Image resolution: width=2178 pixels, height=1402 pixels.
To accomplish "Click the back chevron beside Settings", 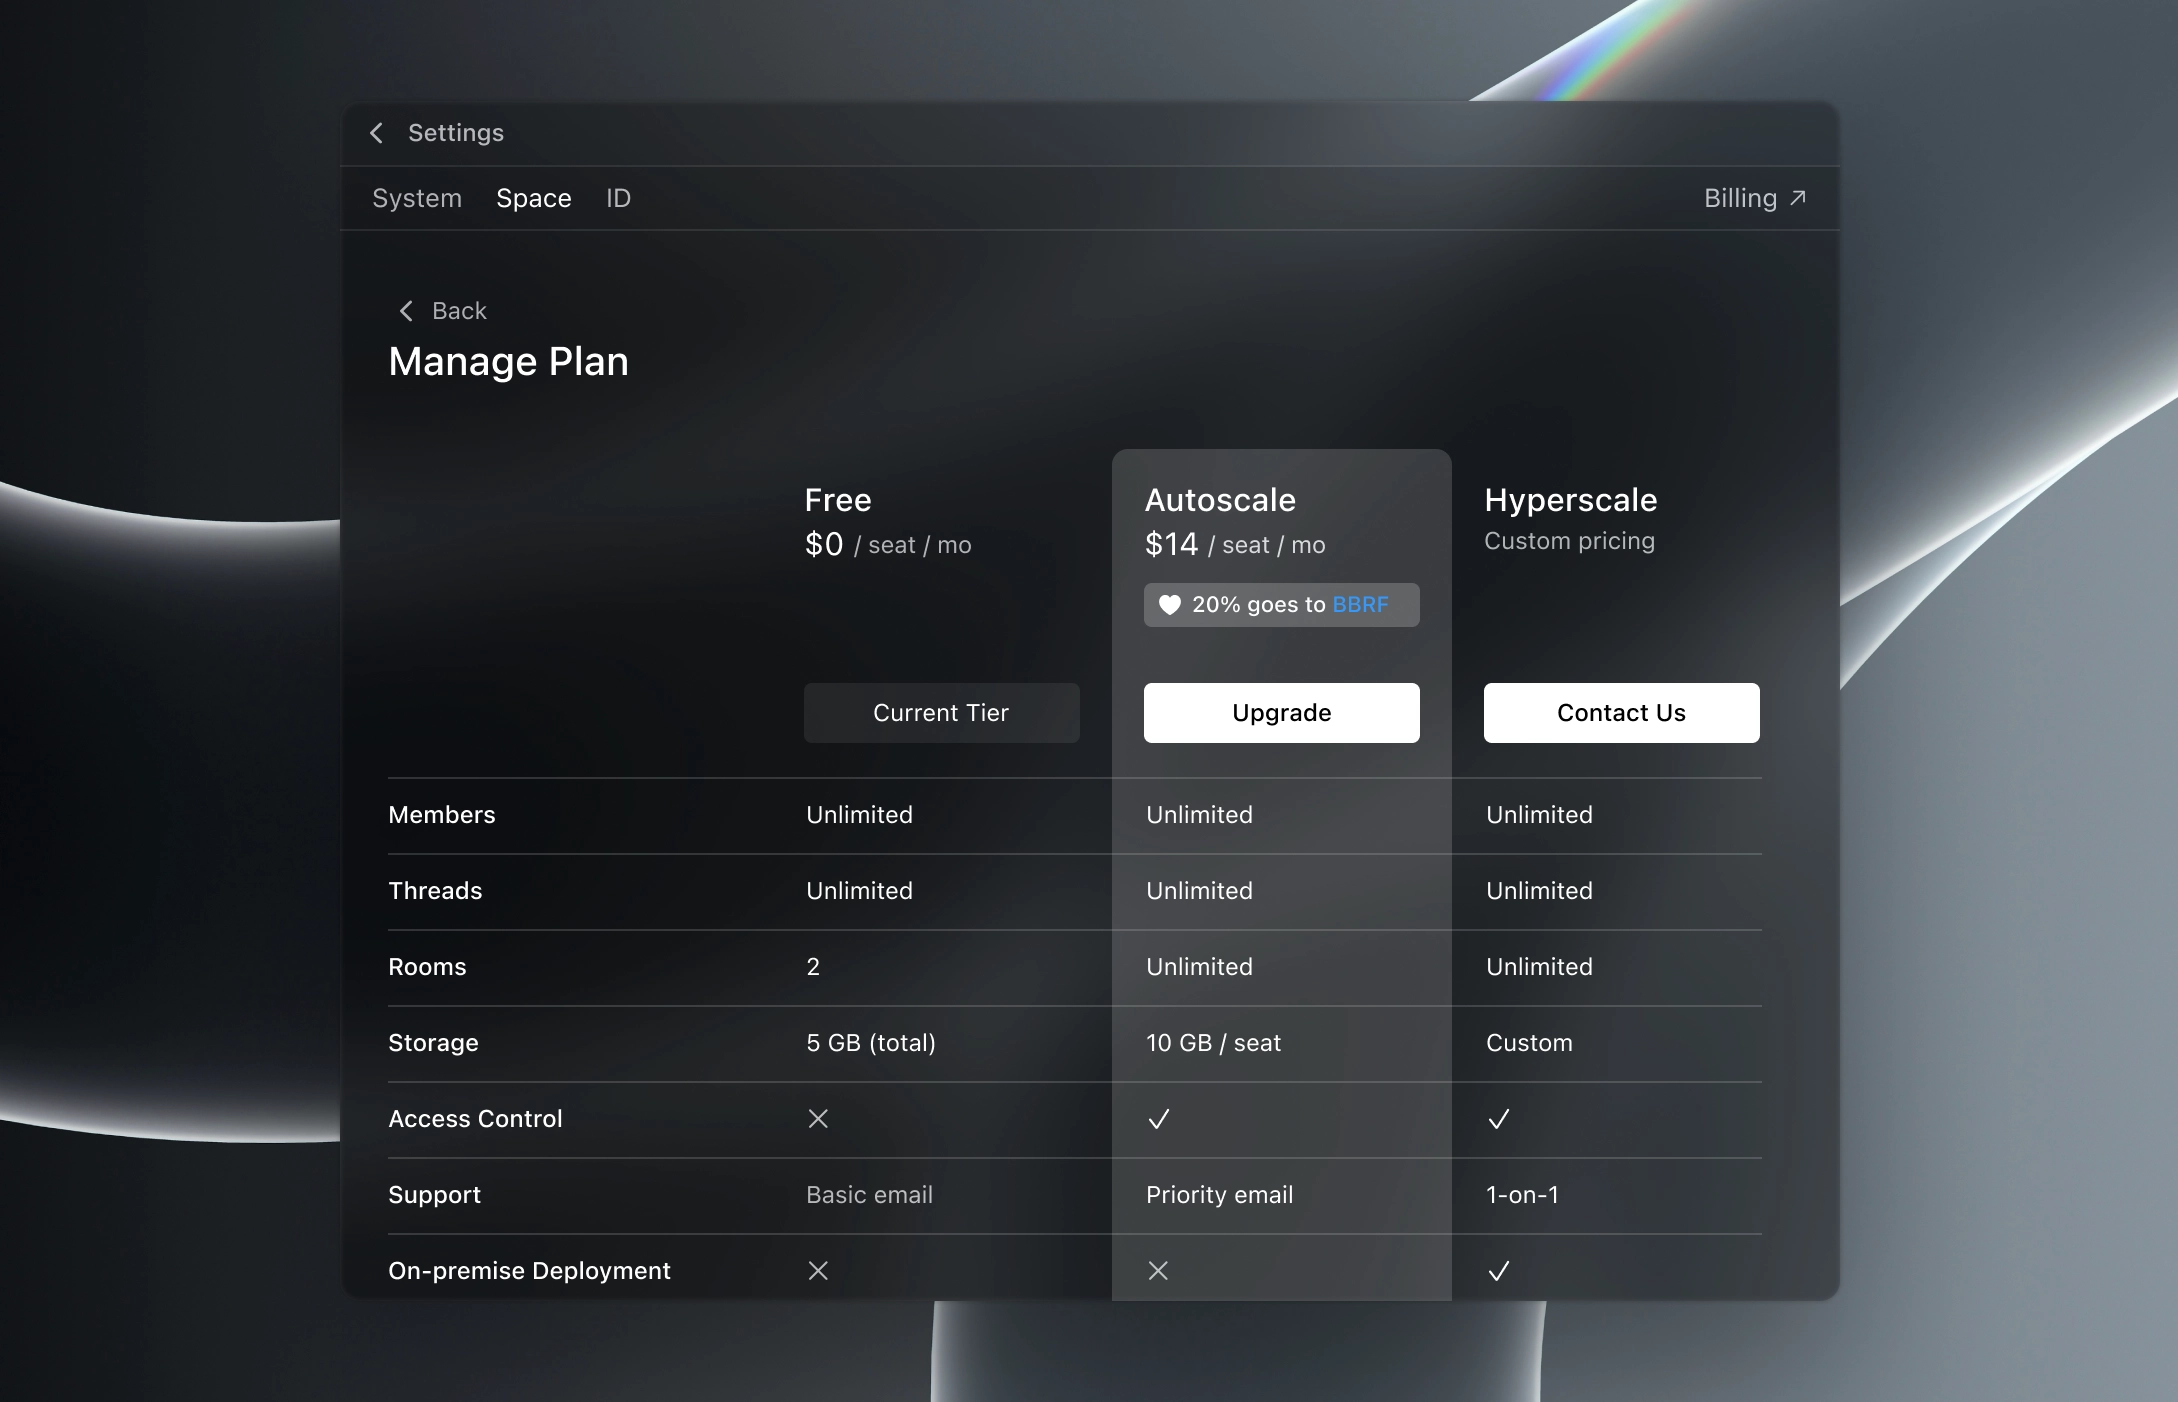I will (x=376, y=133).
